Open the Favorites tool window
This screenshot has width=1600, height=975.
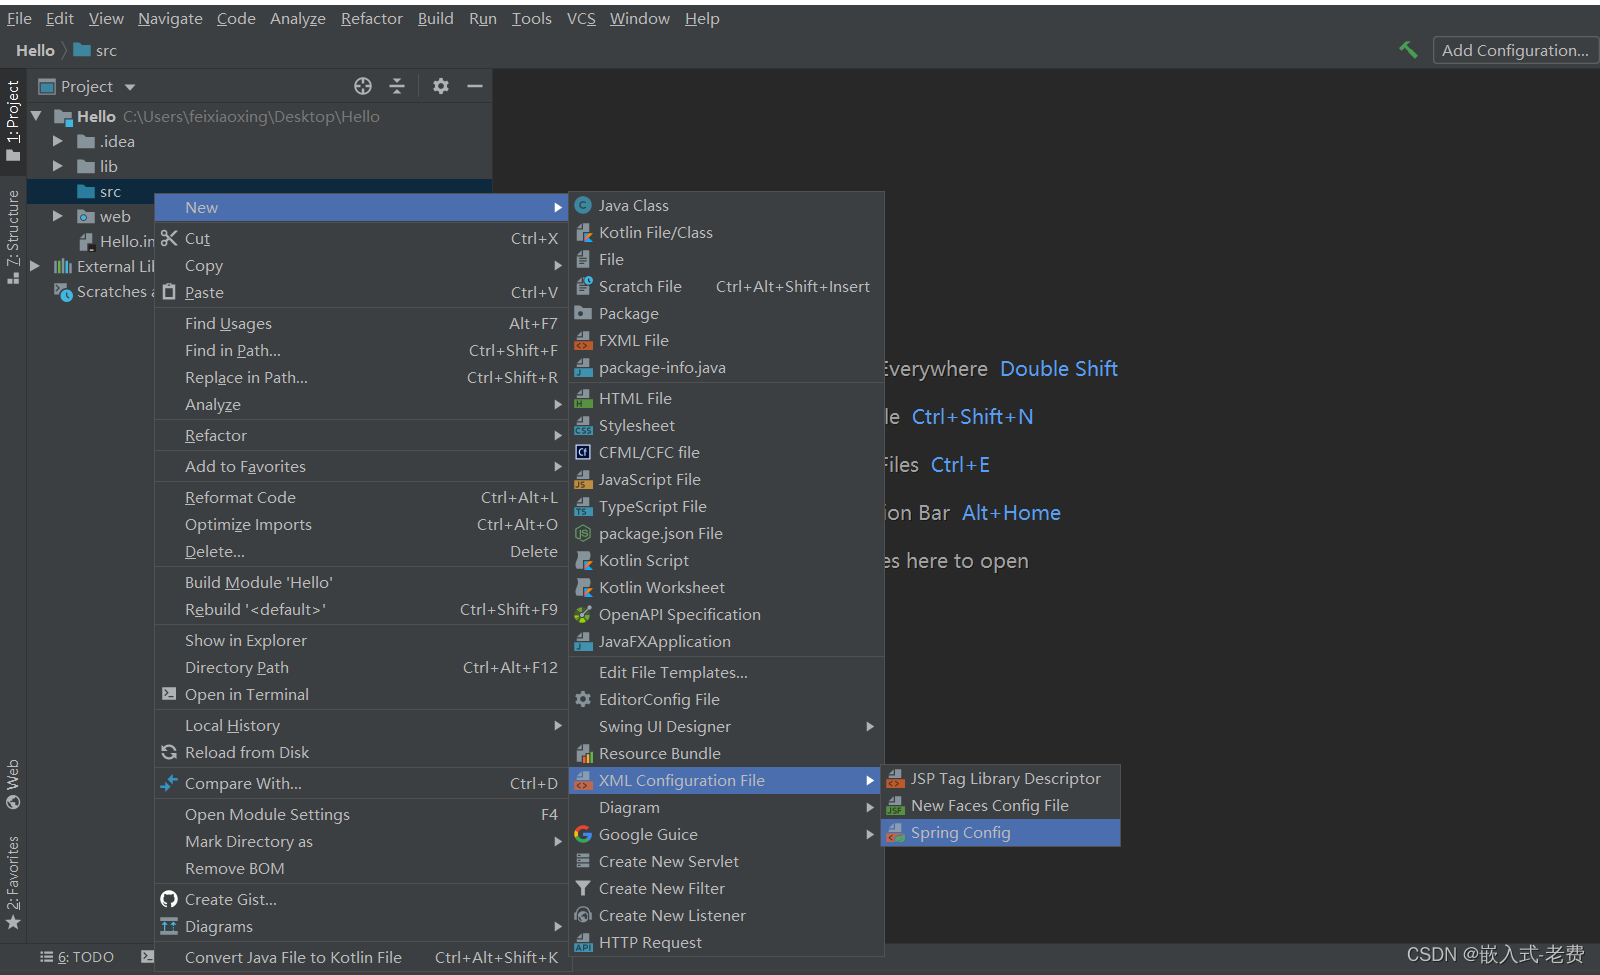14,880
